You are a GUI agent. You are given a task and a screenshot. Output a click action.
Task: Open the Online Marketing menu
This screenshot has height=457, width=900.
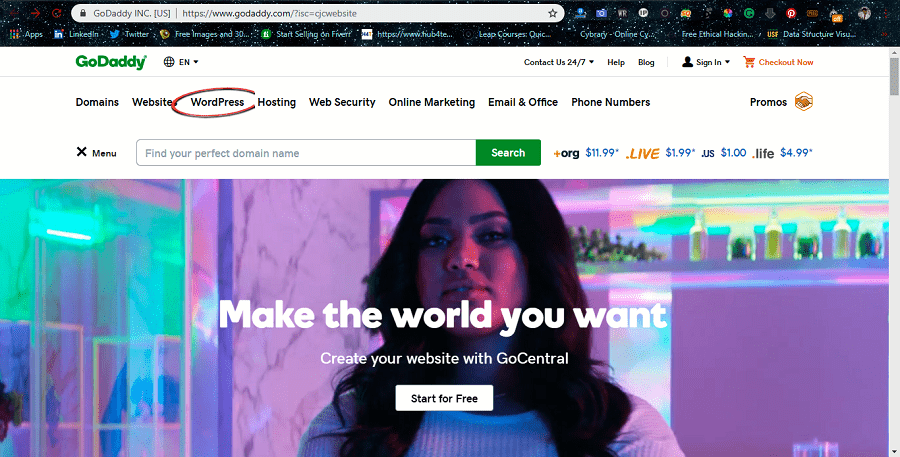point(432,102)
